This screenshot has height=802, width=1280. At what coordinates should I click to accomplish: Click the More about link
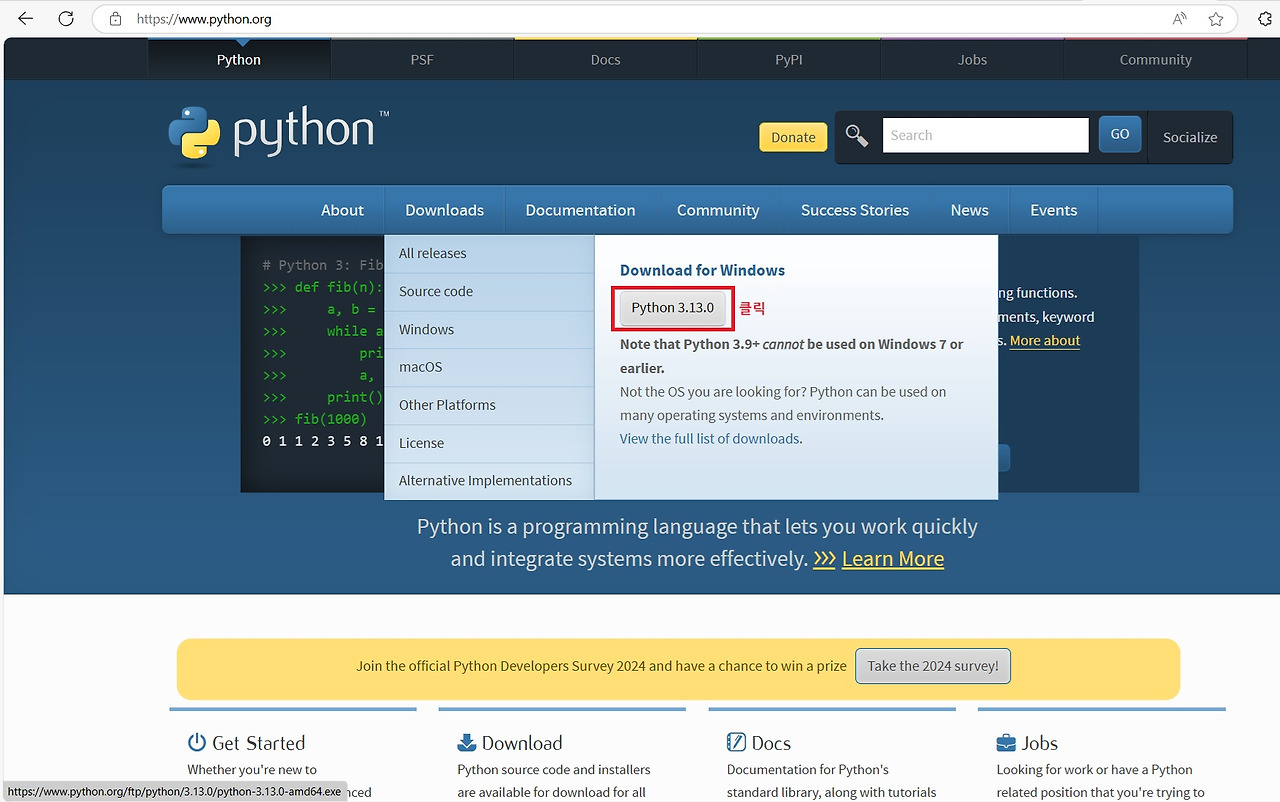click(1045, 341)
